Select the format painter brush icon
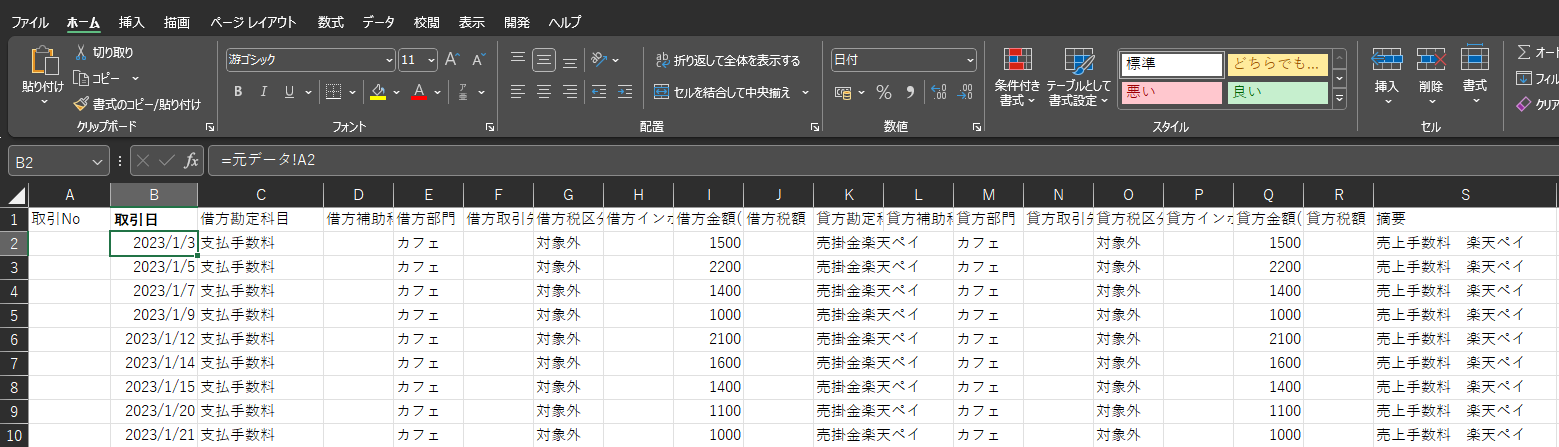Viewport: 1559px width, 447px height. click(x=82, y=104)
